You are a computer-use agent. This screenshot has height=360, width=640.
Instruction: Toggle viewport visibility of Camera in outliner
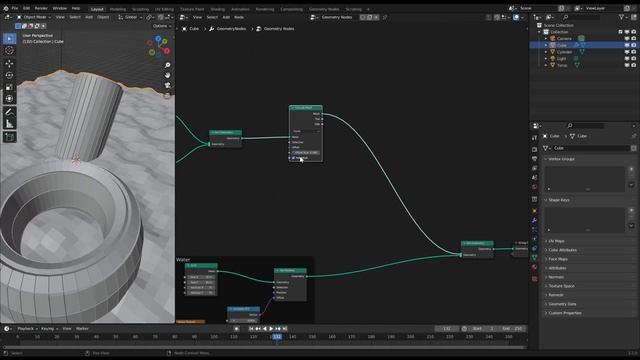tap(627, 39)
